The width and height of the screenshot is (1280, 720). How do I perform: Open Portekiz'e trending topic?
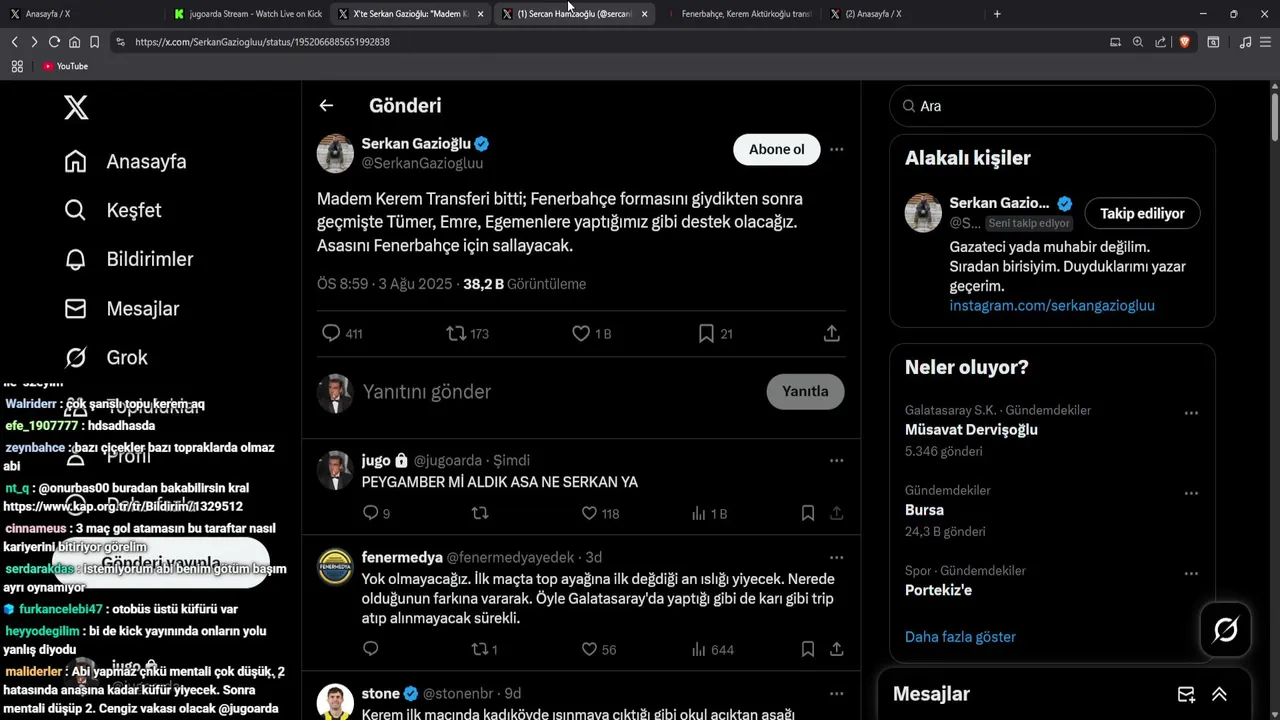(938, 590)
